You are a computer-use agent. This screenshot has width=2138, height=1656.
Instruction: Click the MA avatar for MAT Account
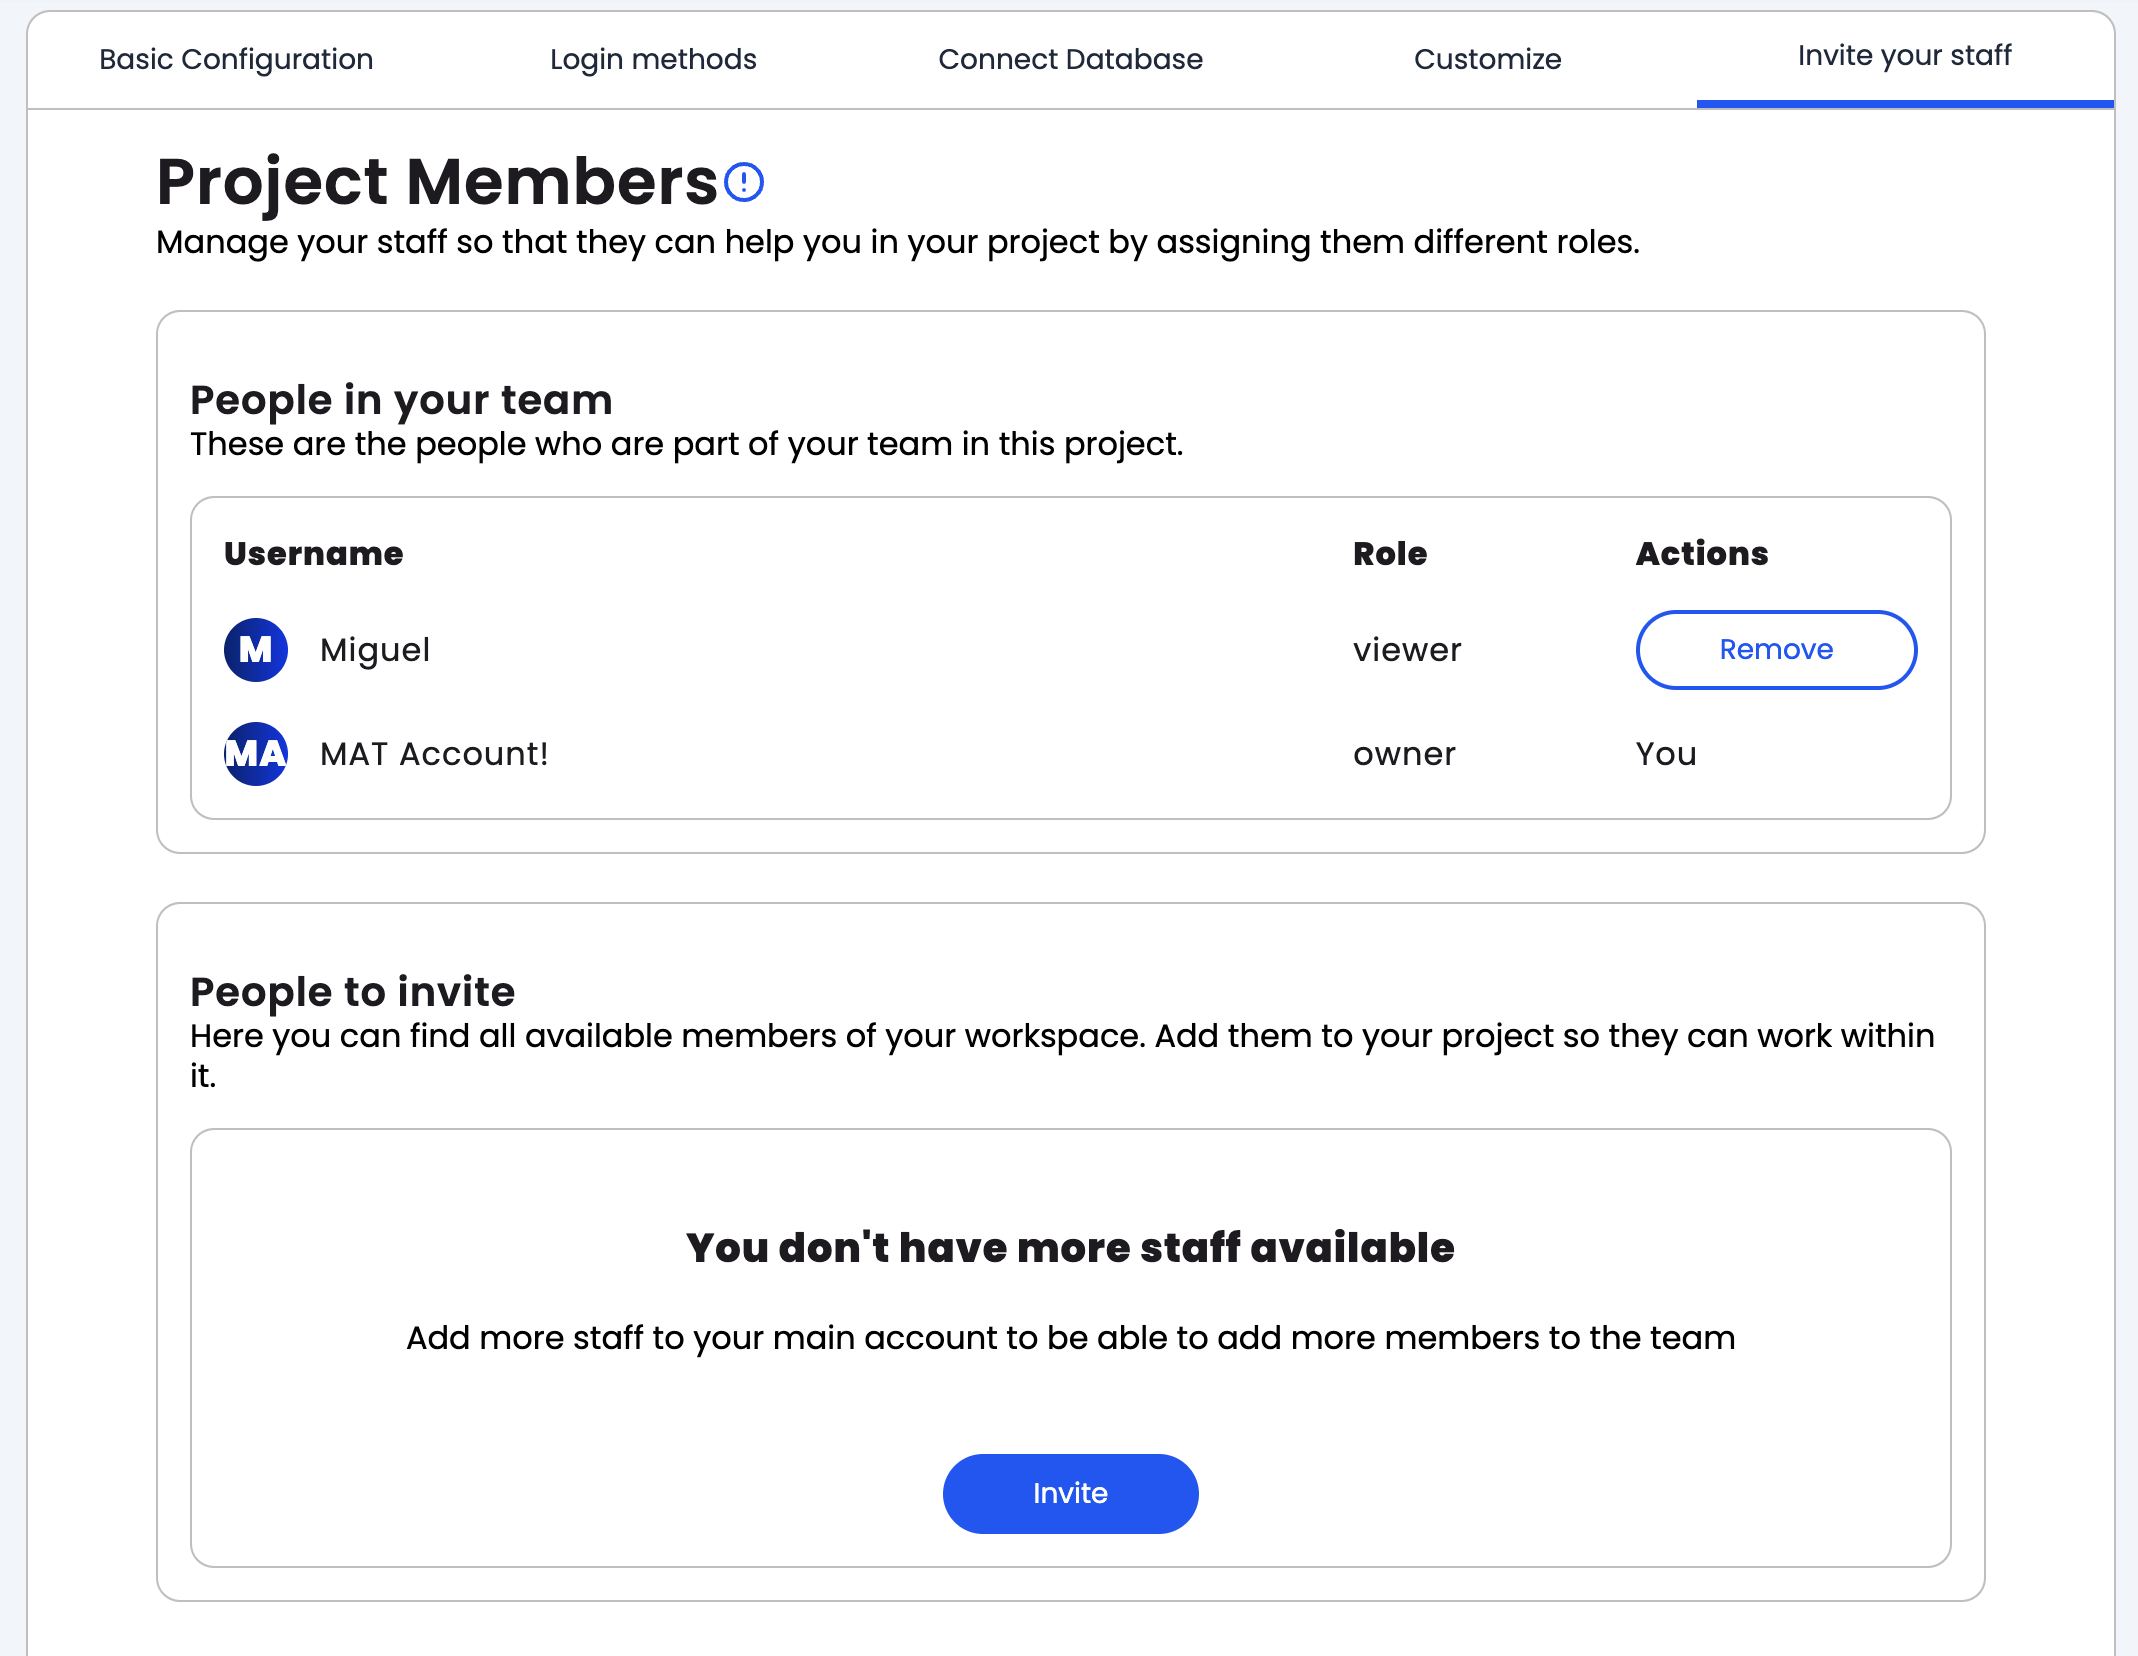click(256, 754)
